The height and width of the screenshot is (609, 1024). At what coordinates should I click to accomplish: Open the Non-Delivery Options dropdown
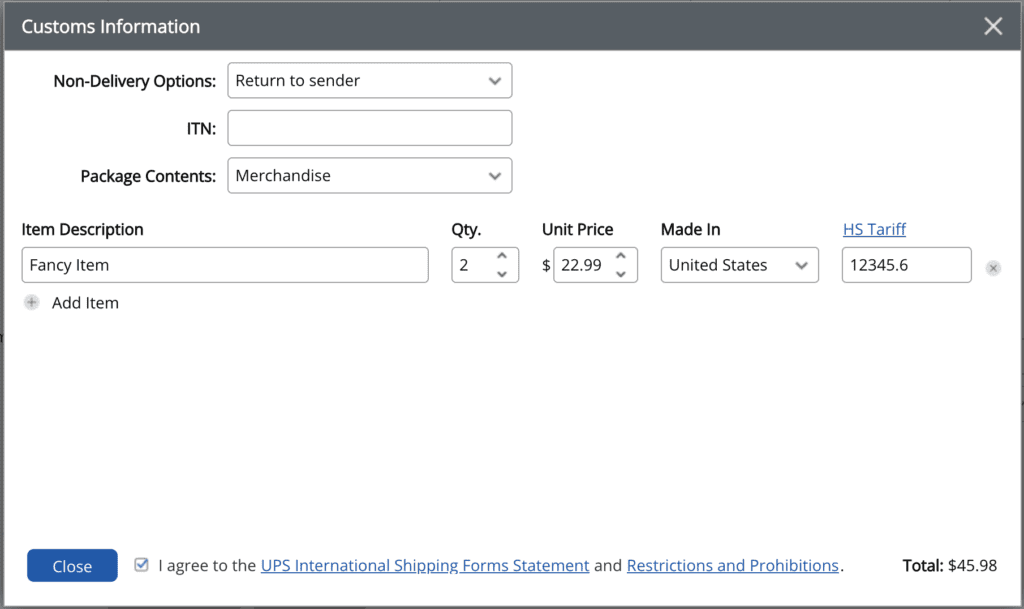click(x=370, y=80)
